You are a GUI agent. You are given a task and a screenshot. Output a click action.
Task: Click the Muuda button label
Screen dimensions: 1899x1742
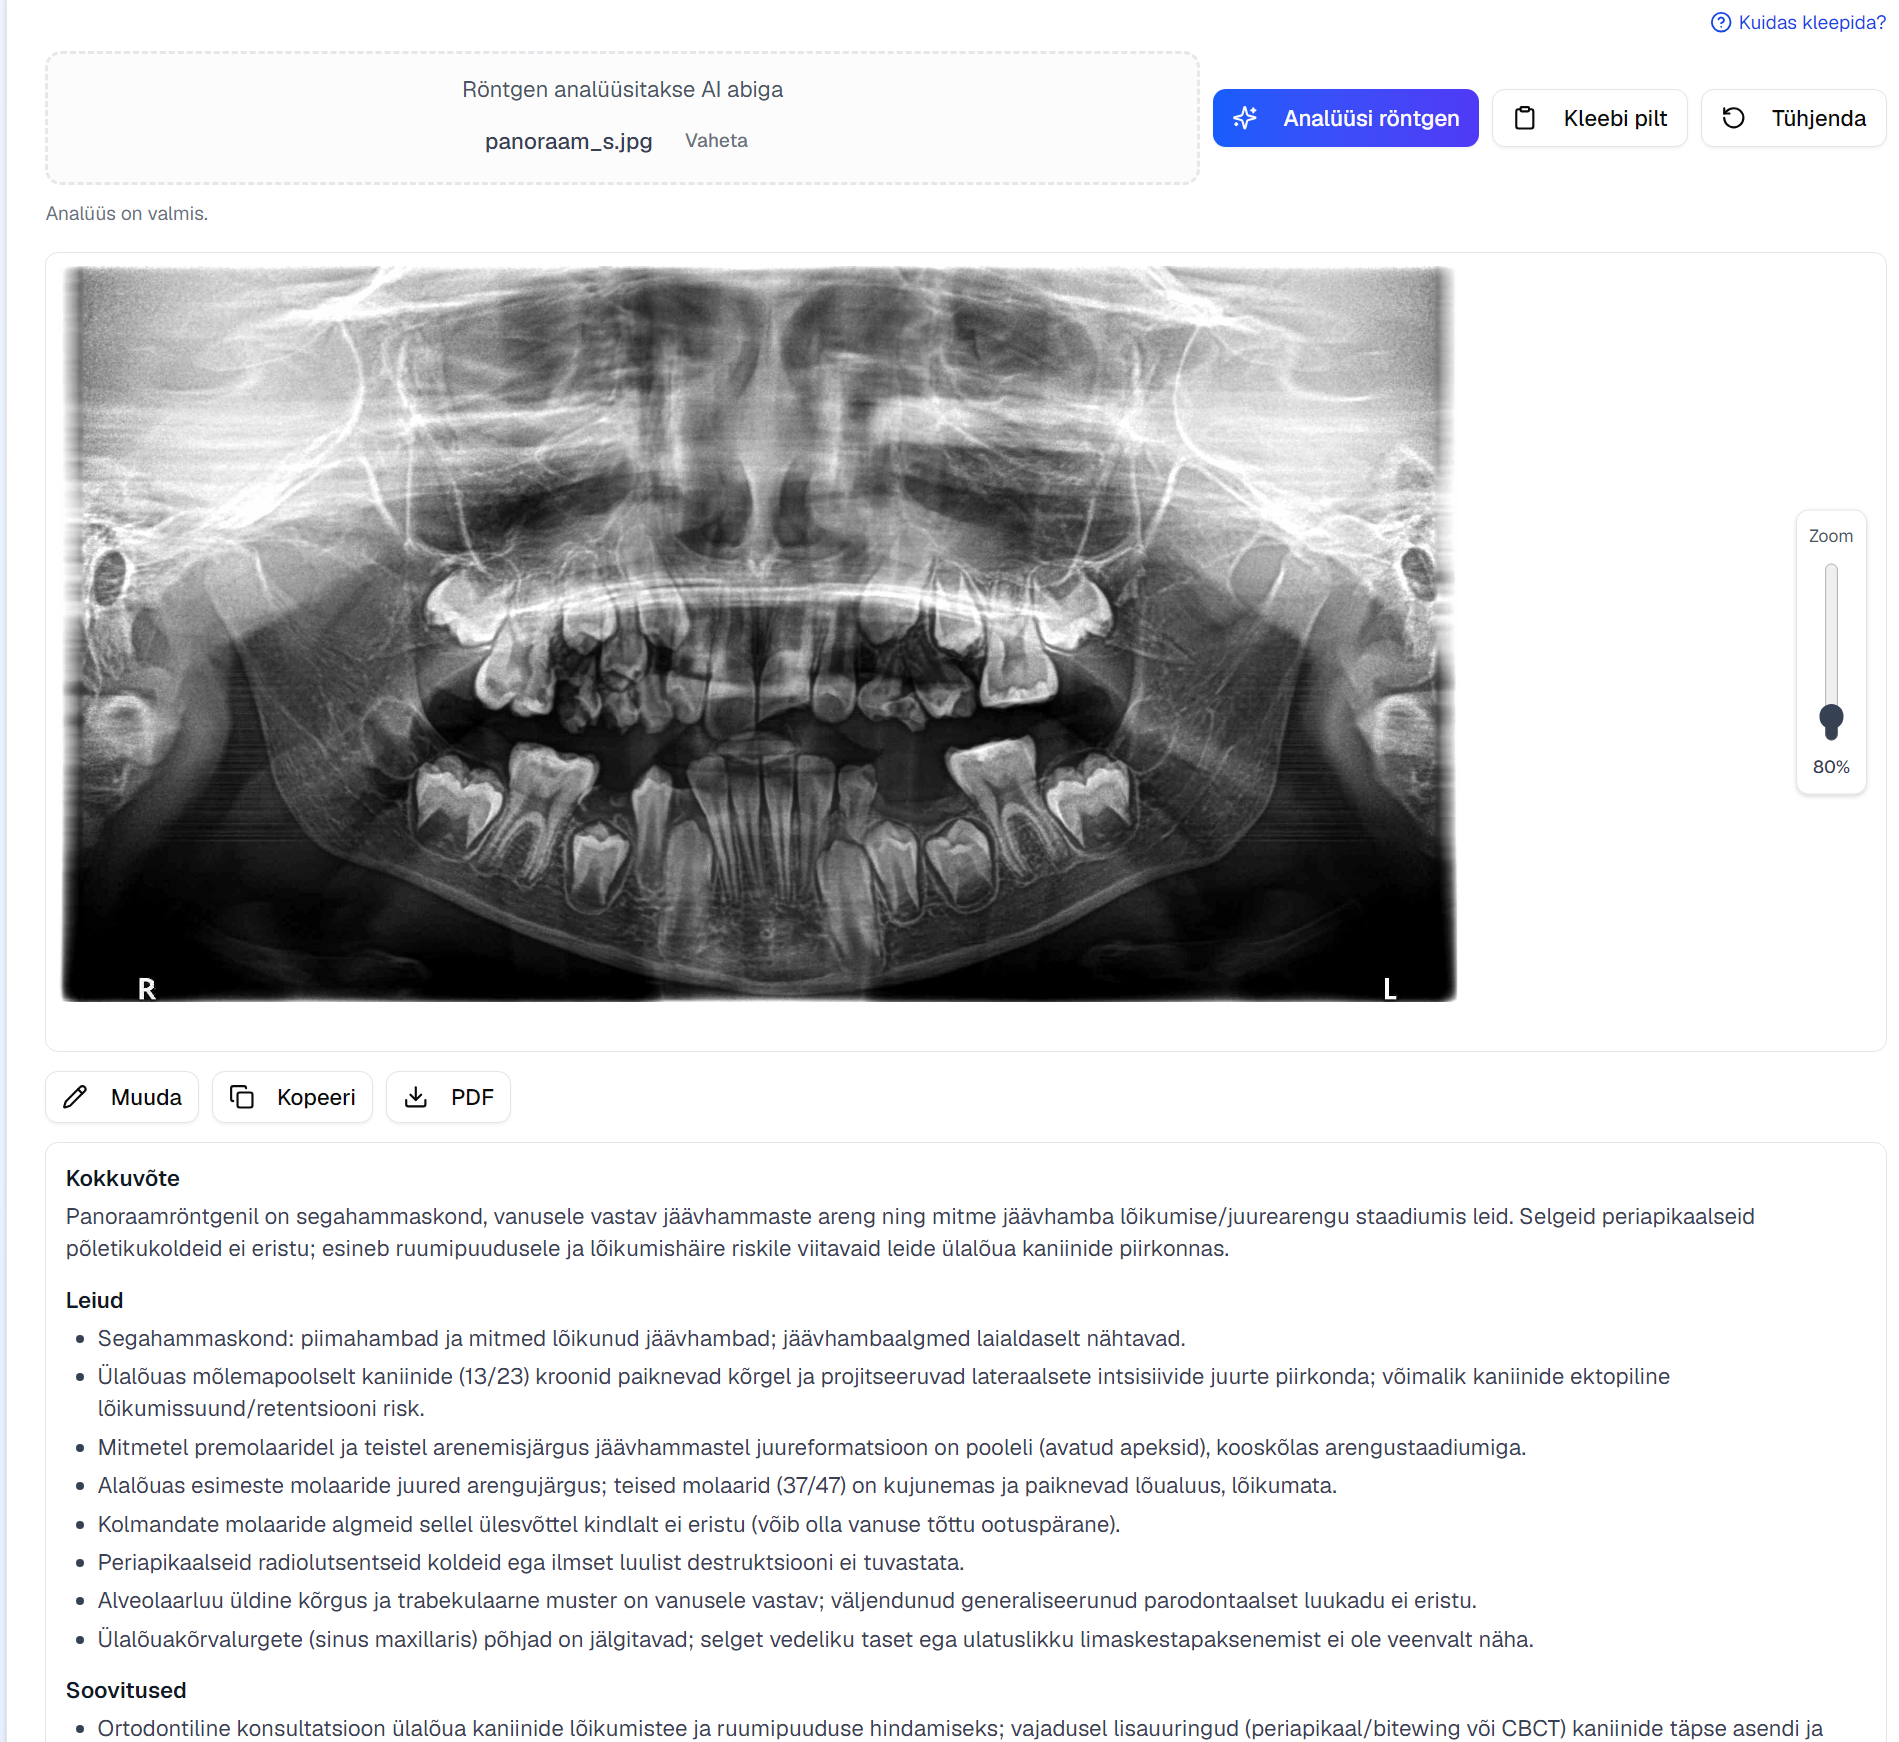tap(146, 1097)
